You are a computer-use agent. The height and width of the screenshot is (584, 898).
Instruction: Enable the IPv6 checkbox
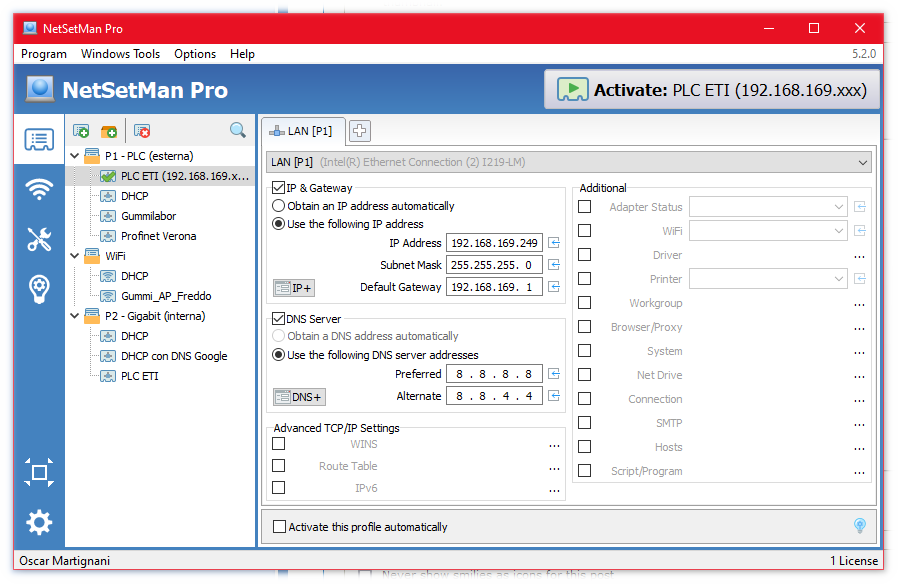tap(279, 488)
